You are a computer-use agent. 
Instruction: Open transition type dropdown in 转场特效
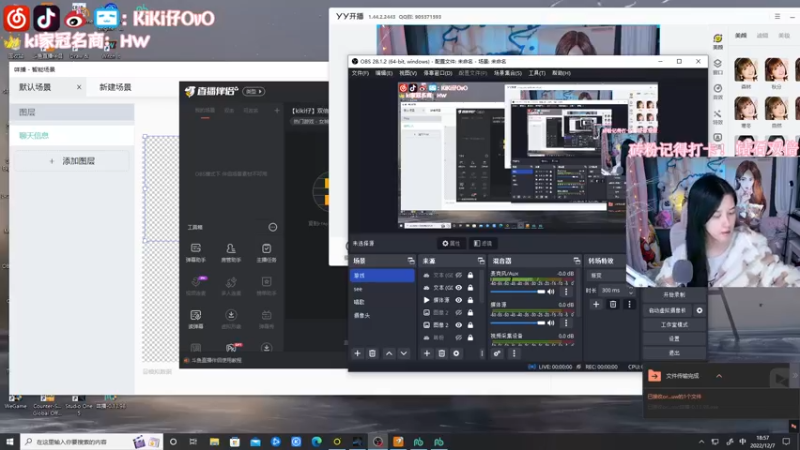point(606,276)
